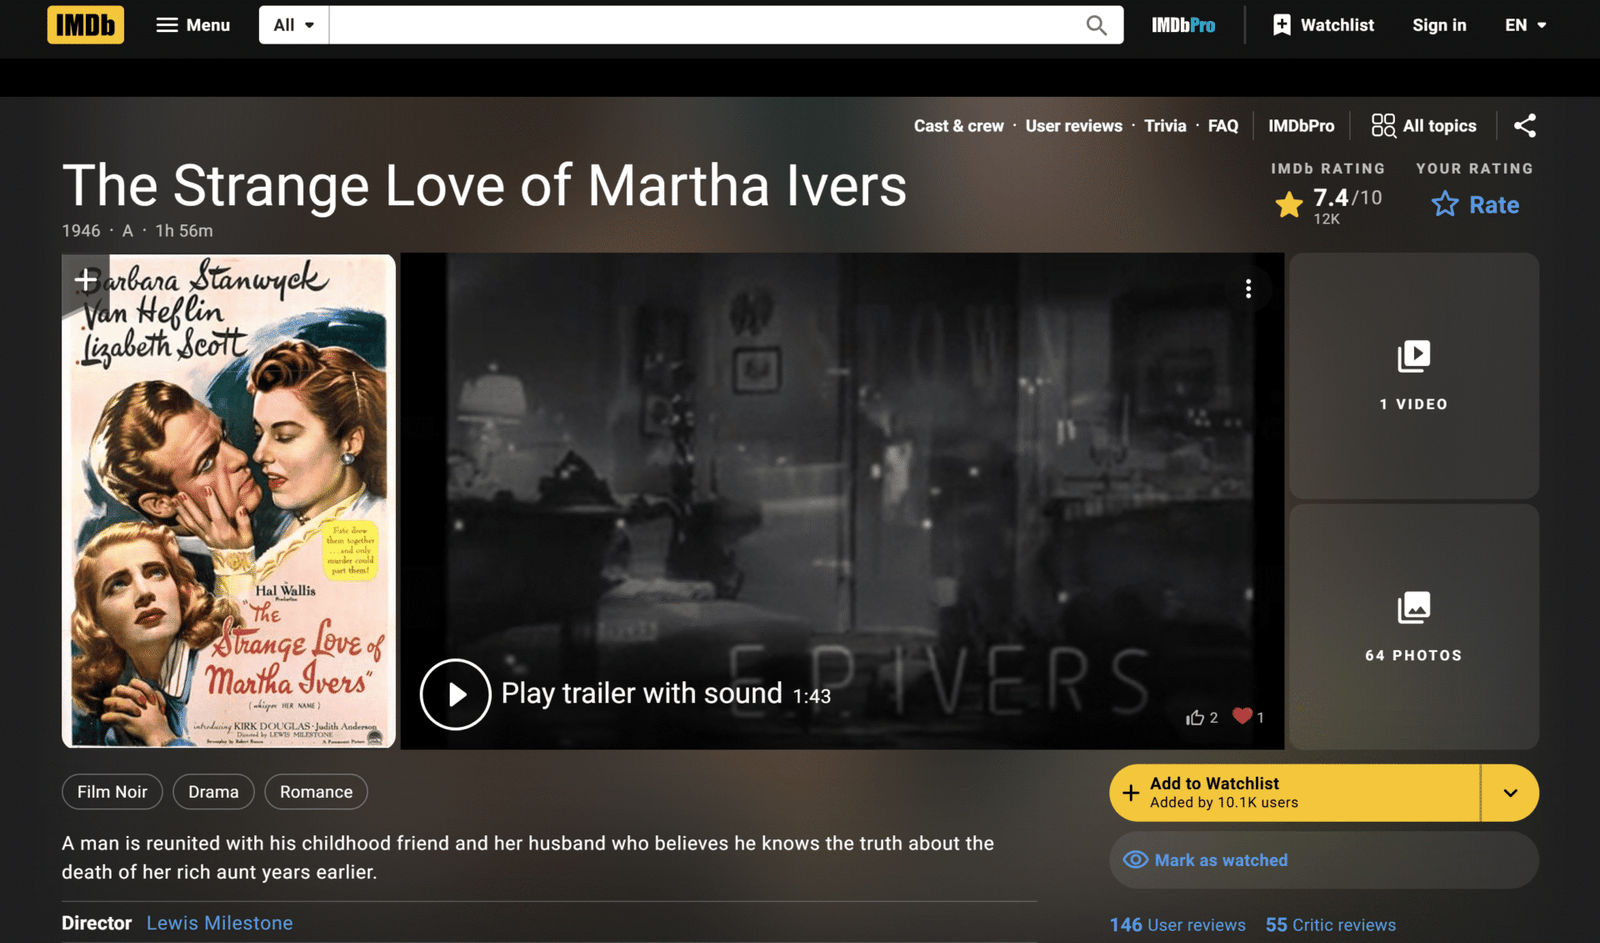Viewport: 1600px width, 943px height.
Task: Go to Cast & crew section
Action: click(958, 126)
